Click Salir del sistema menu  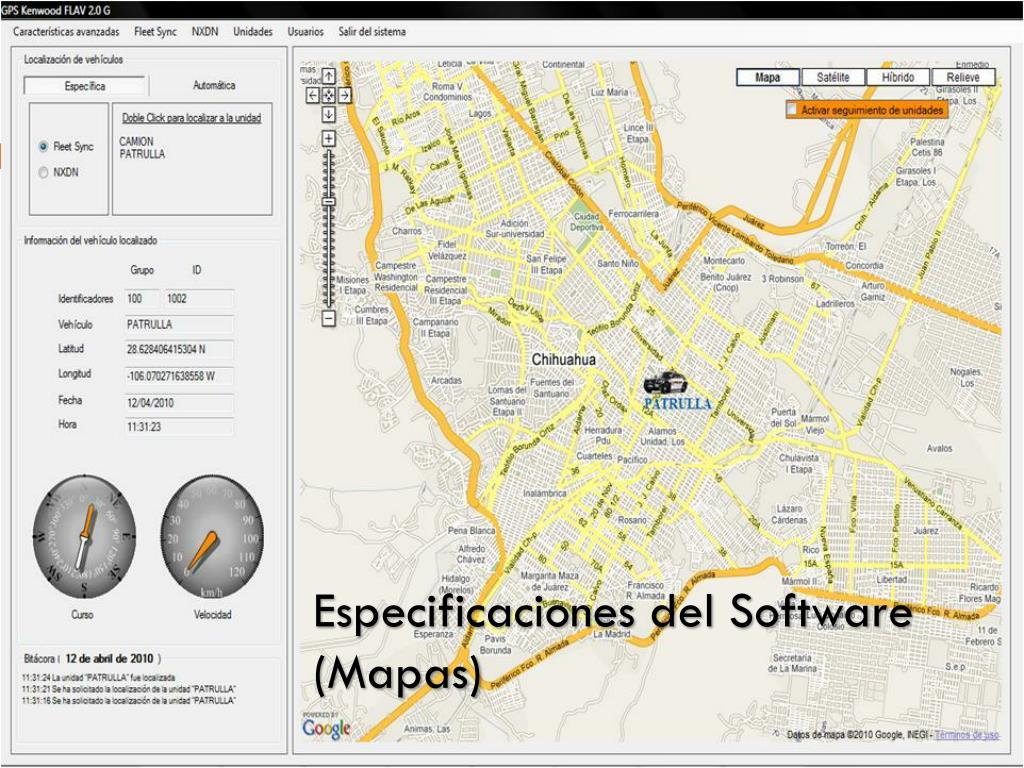(x=372, y=31)
